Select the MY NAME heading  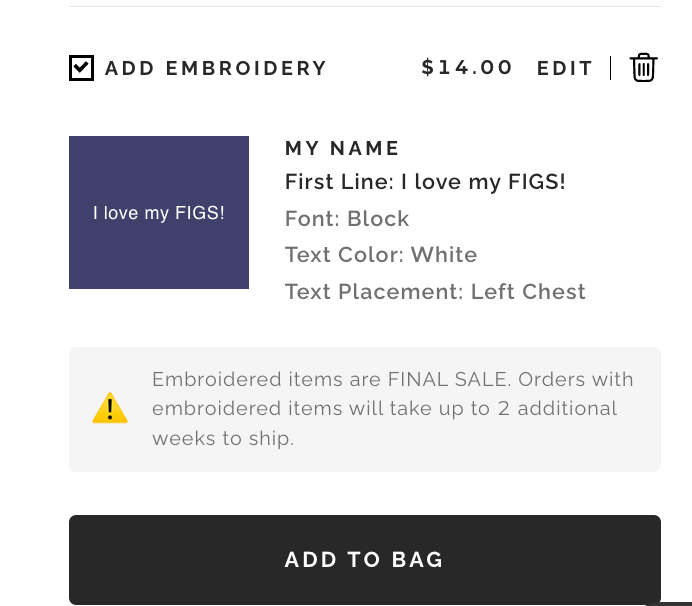click(342, 149)
